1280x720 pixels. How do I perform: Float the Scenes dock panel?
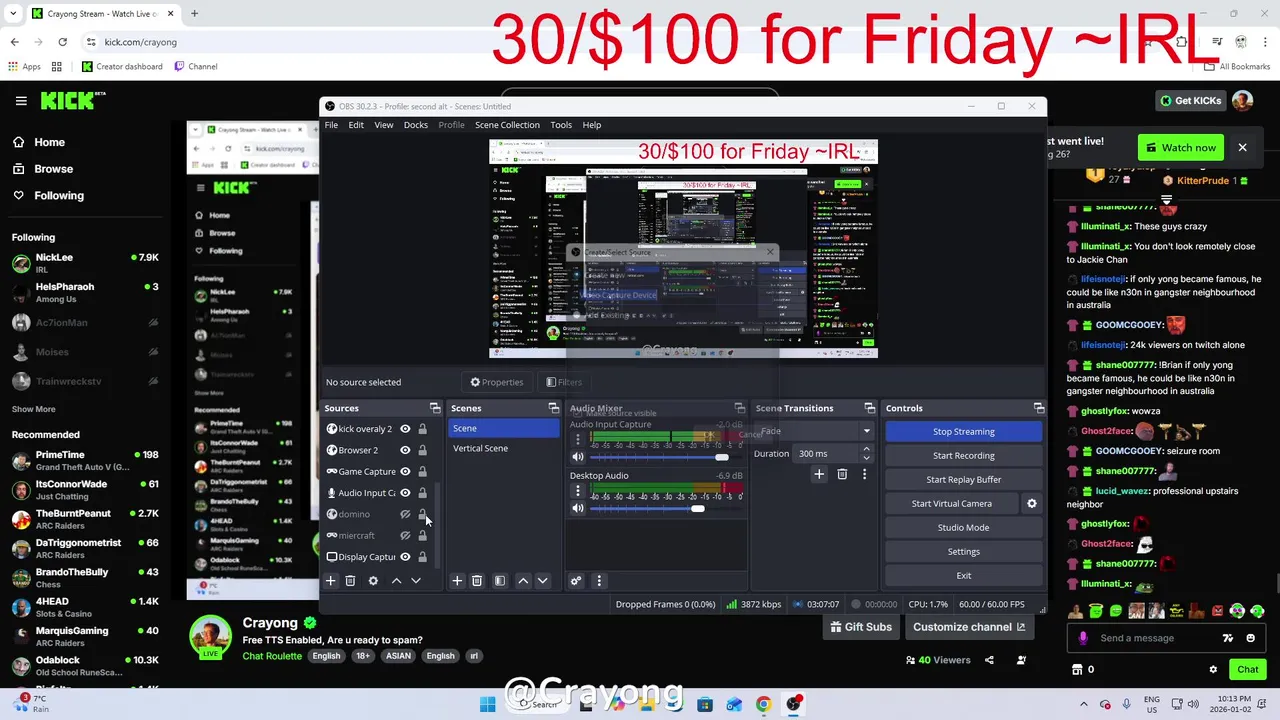[x=554, y=408]
